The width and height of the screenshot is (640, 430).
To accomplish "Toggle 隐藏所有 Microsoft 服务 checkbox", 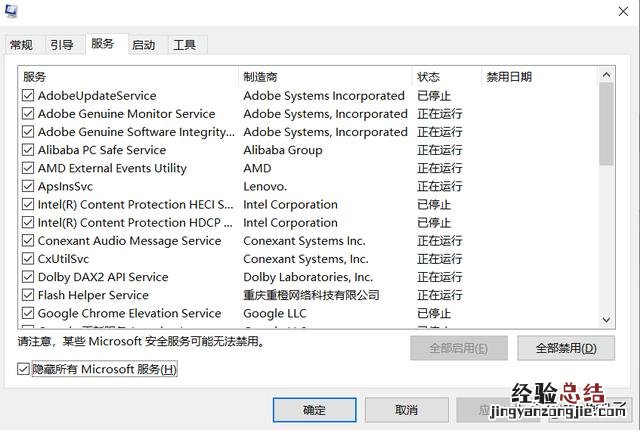I will pos(24,370).
